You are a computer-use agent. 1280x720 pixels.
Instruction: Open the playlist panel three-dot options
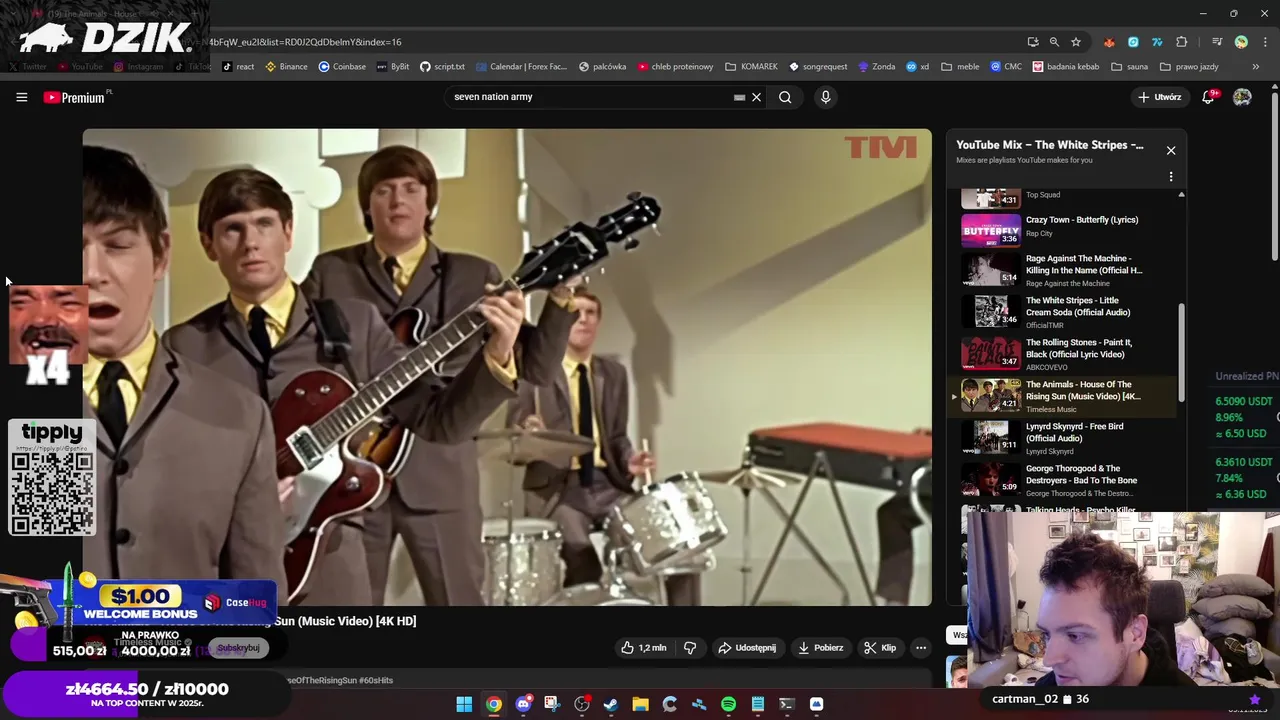pyautogui.click(x=1171, y=177)
